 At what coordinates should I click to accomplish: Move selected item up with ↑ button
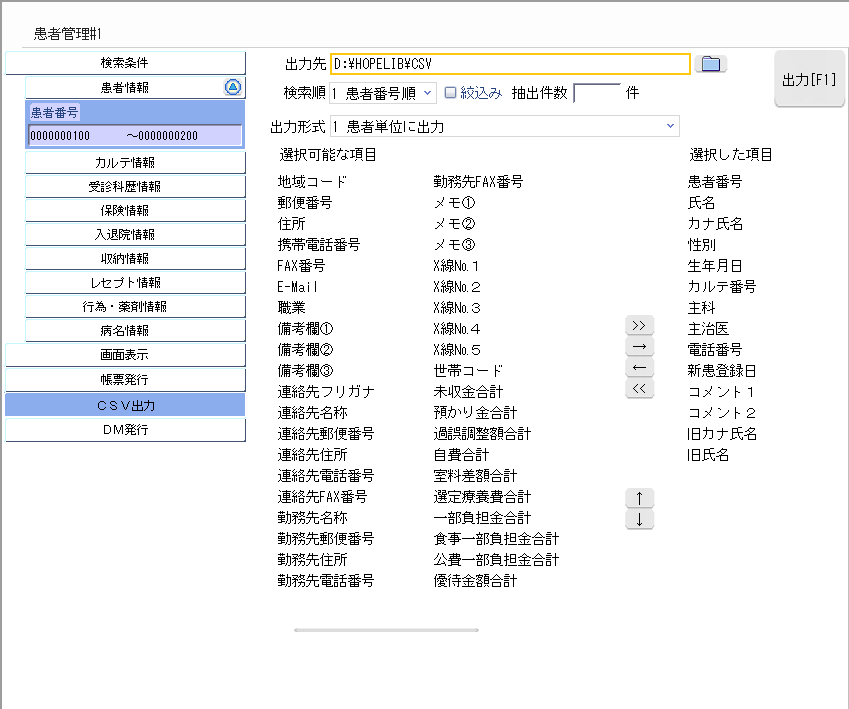[x=639, y=498]
